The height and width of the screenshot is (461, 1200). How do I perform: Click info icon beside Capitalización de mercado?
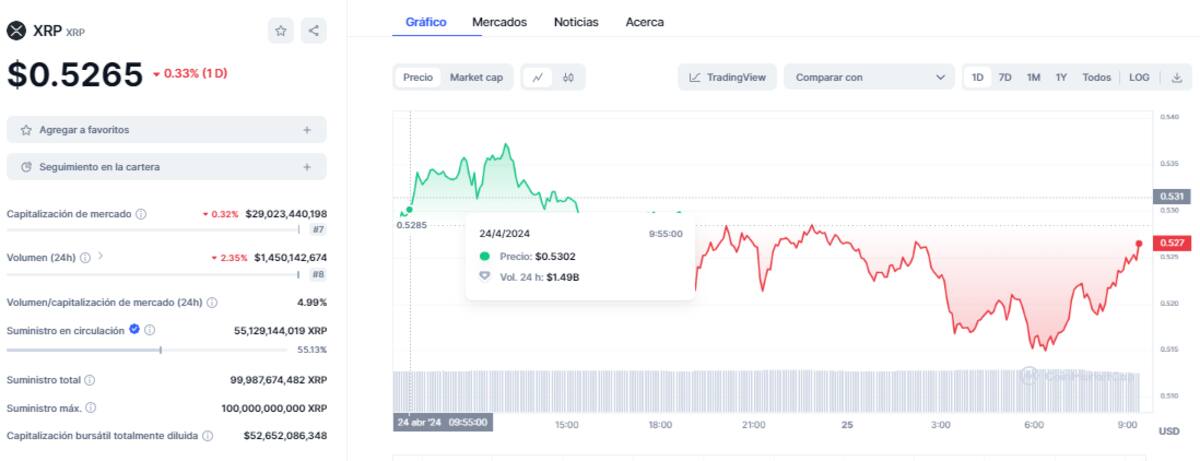tap(141, 214)
